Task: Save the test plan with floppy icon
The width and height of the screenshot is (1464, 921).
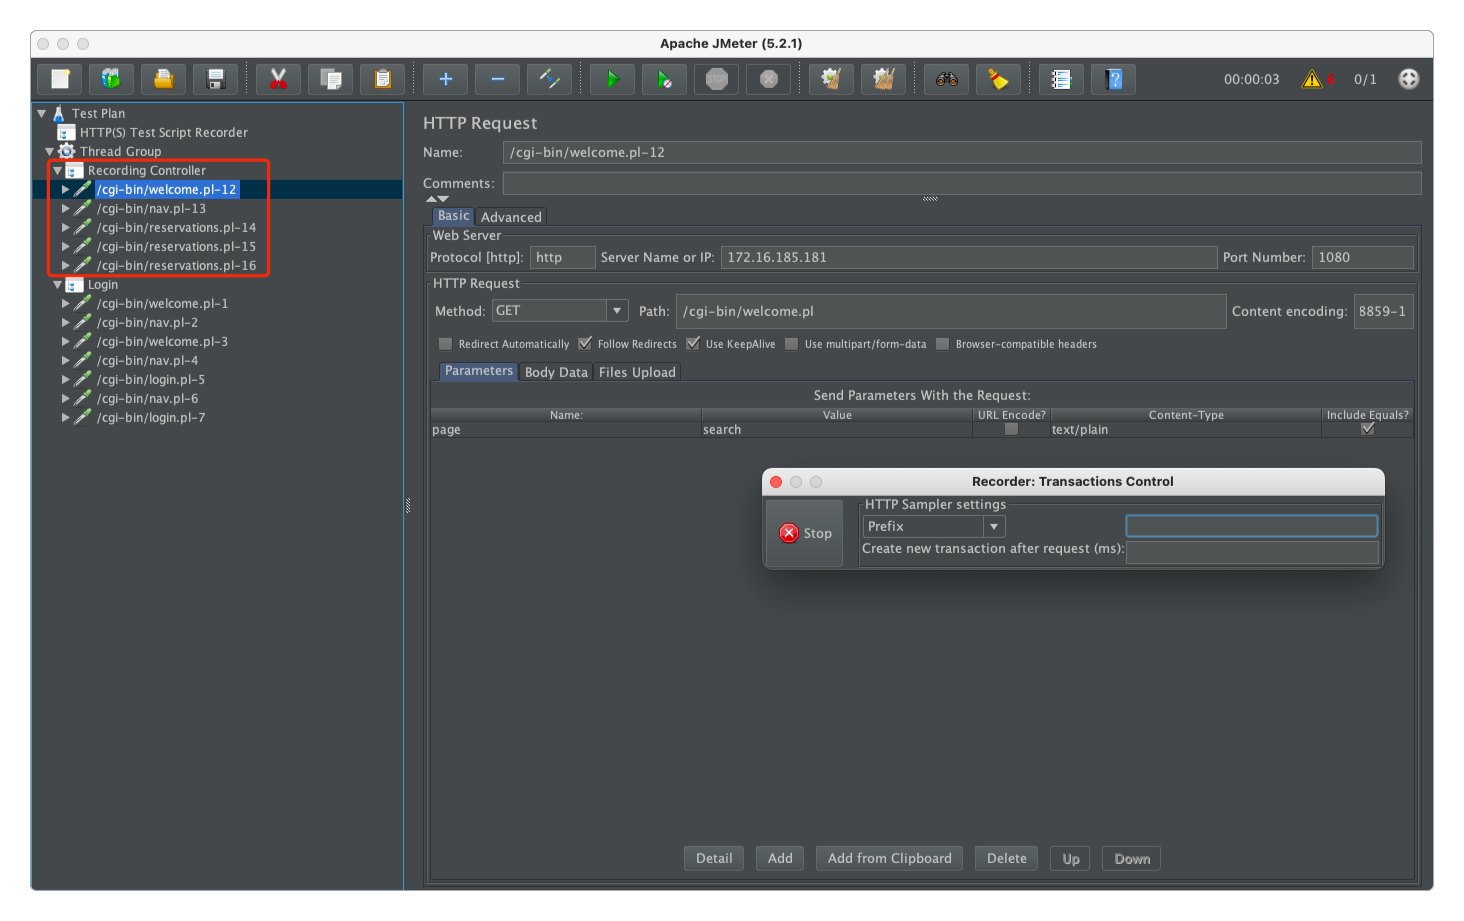Action: (x=216, y=79)
